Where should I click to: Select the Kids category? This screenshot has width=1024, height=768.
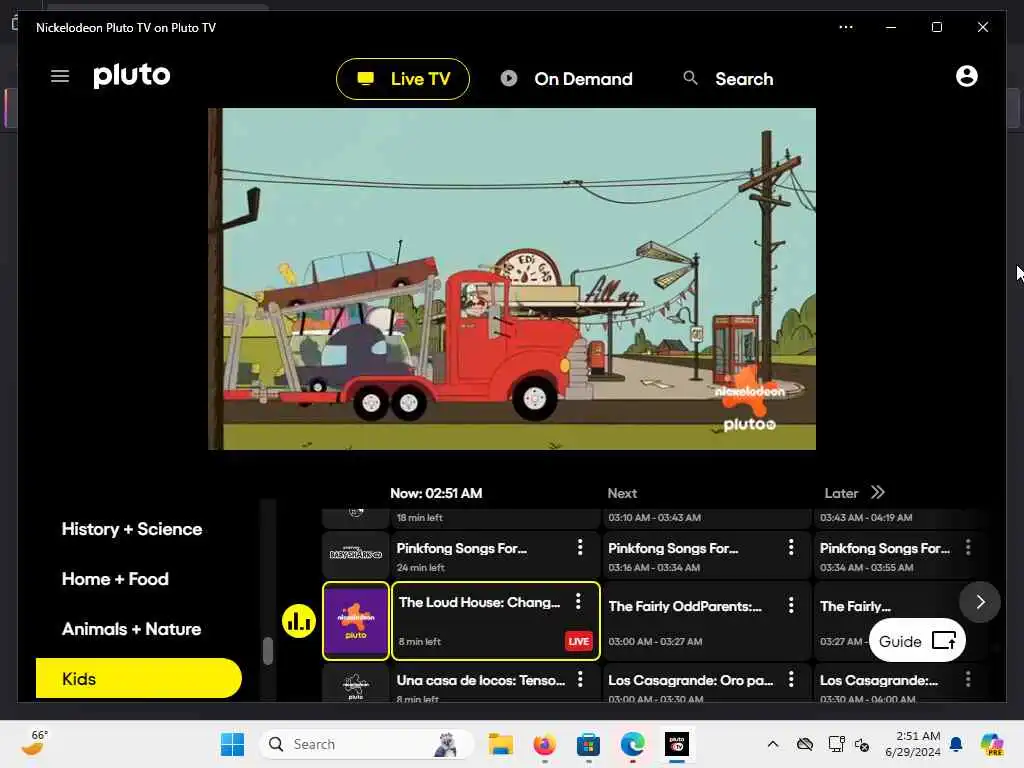pyautogui.click(x=138, y=679)
